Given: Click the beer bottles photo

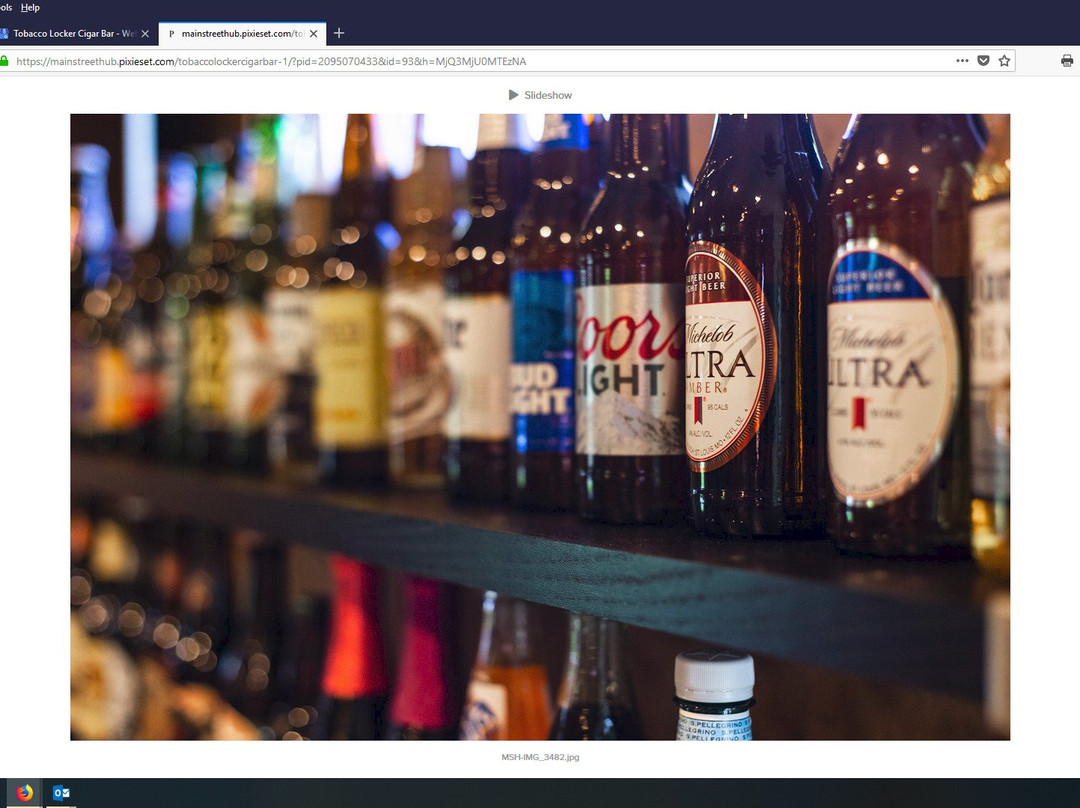Looking at the screenshot, I should [x=540, y=427].
